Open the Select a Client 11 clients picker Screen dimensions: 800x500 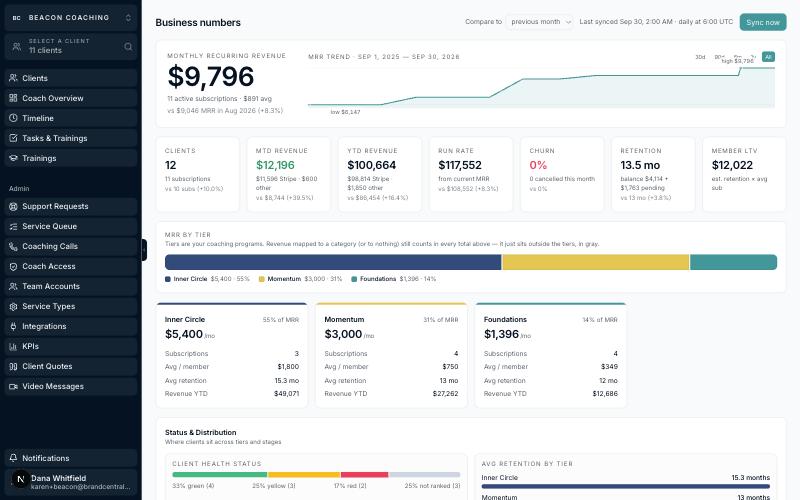71,46
